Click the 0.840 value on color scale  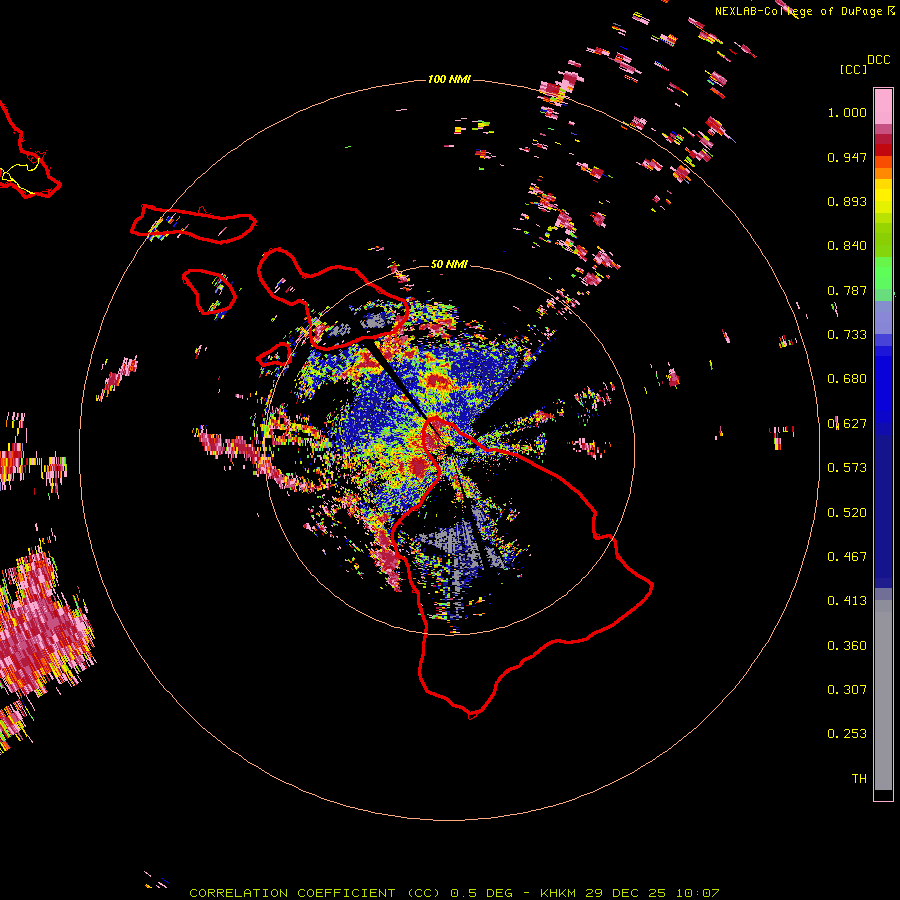(847, 246)
